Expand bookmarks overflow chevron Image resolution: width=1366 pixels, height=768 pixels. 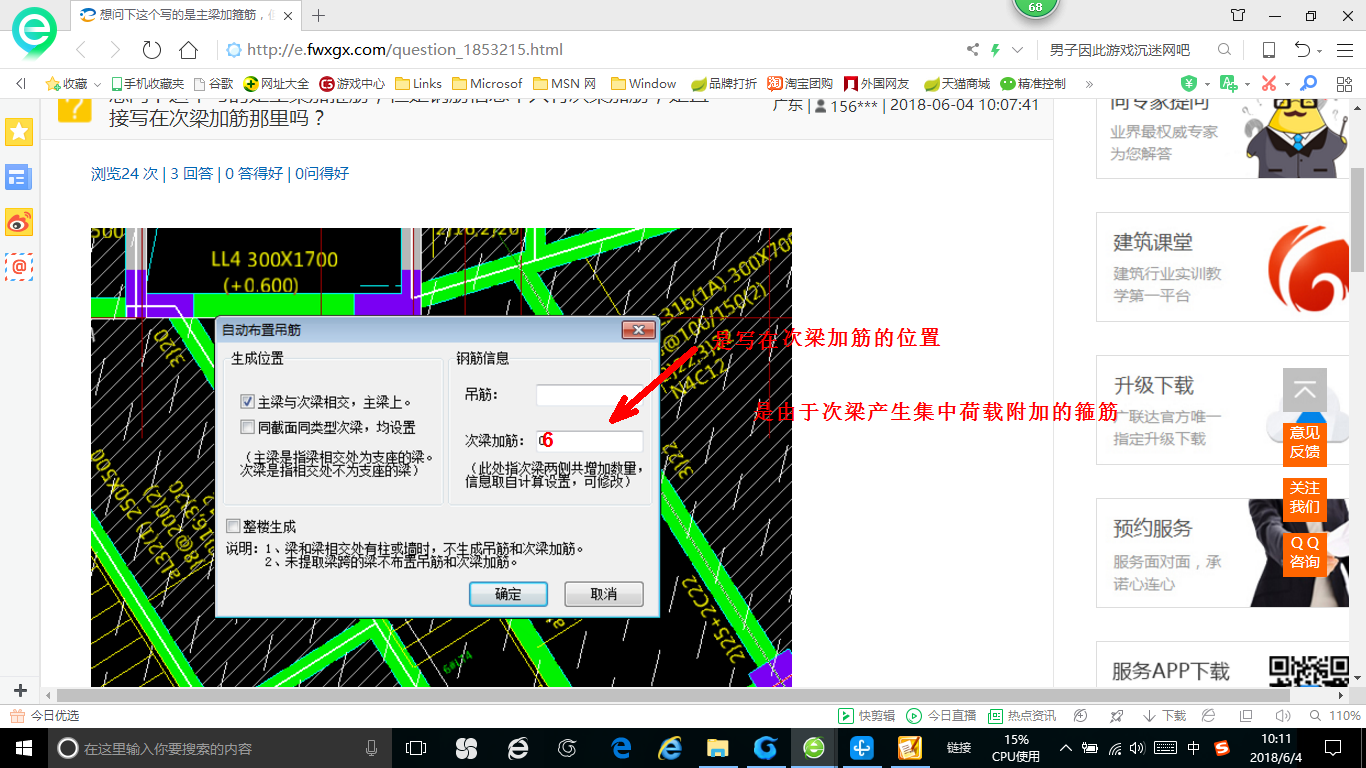tap(1089, 84)
